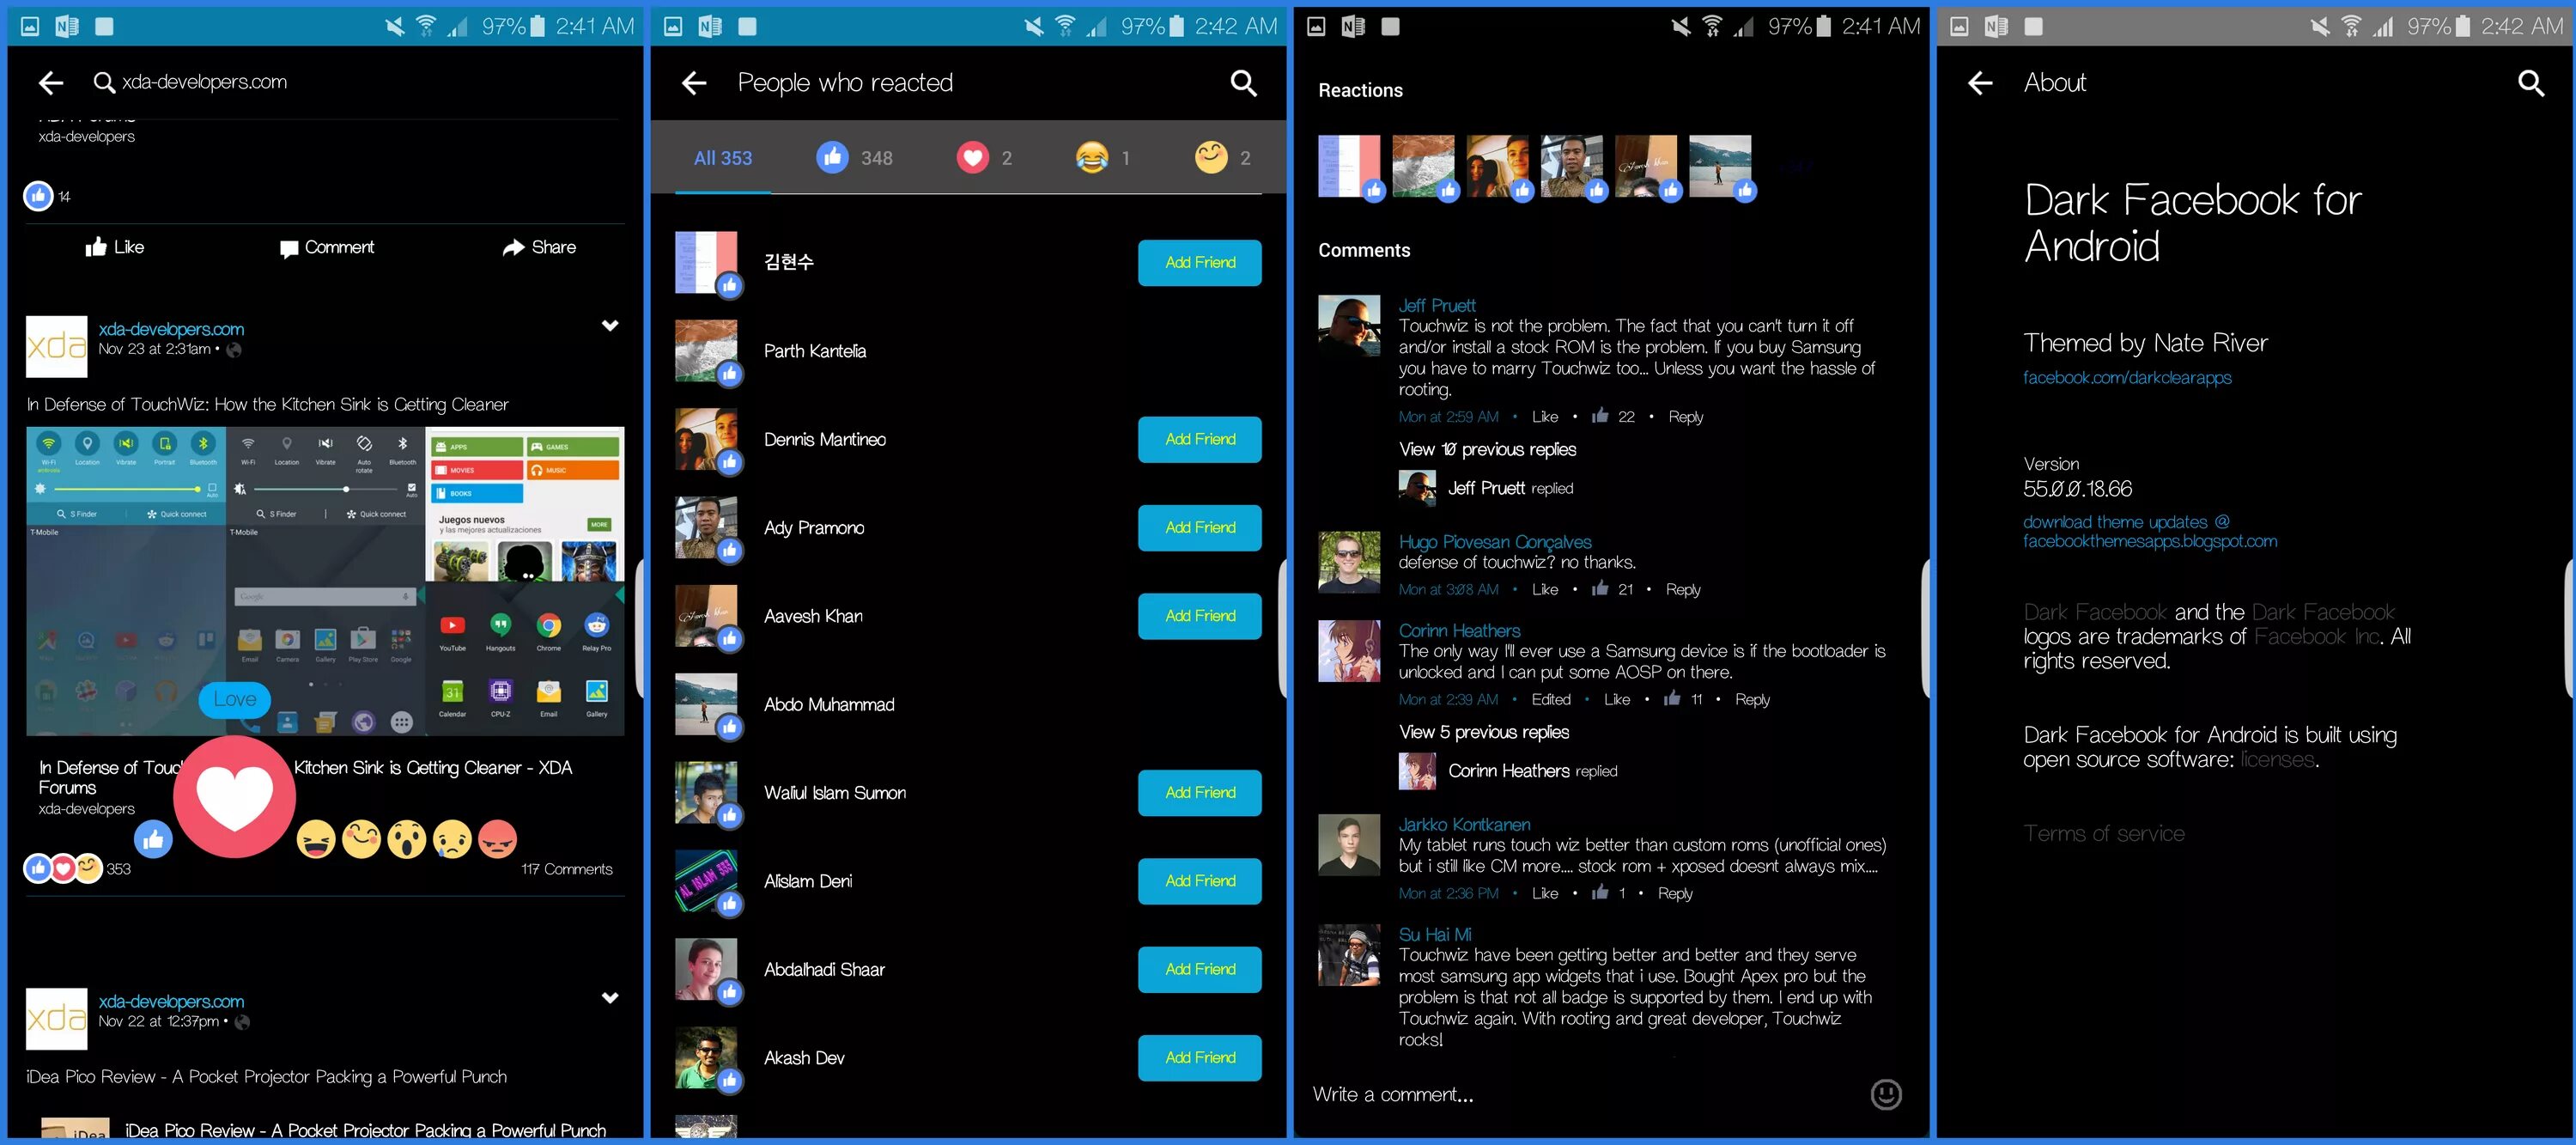This screenshot has width=2576, height=1145.
Task: Choose the Yay smiling reaction emoji
Action: 362,839
